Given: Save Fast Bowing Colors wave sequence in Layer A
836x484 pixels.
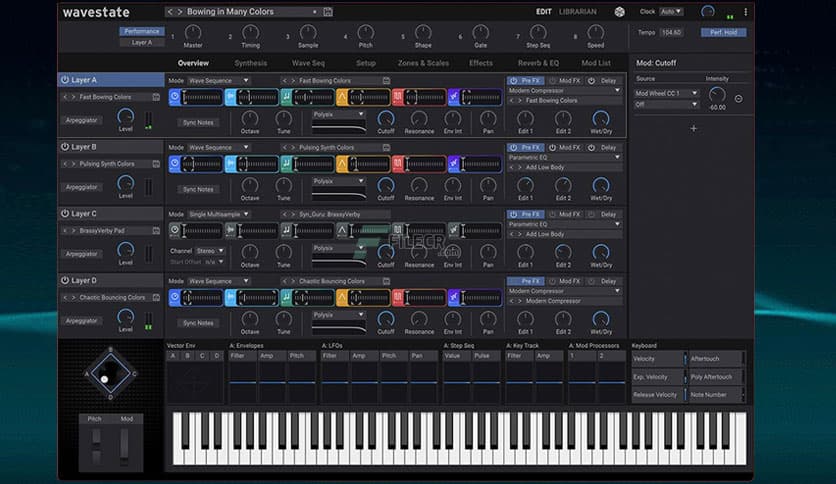Looking at the screenshot, I should click(x=386, y=80).
